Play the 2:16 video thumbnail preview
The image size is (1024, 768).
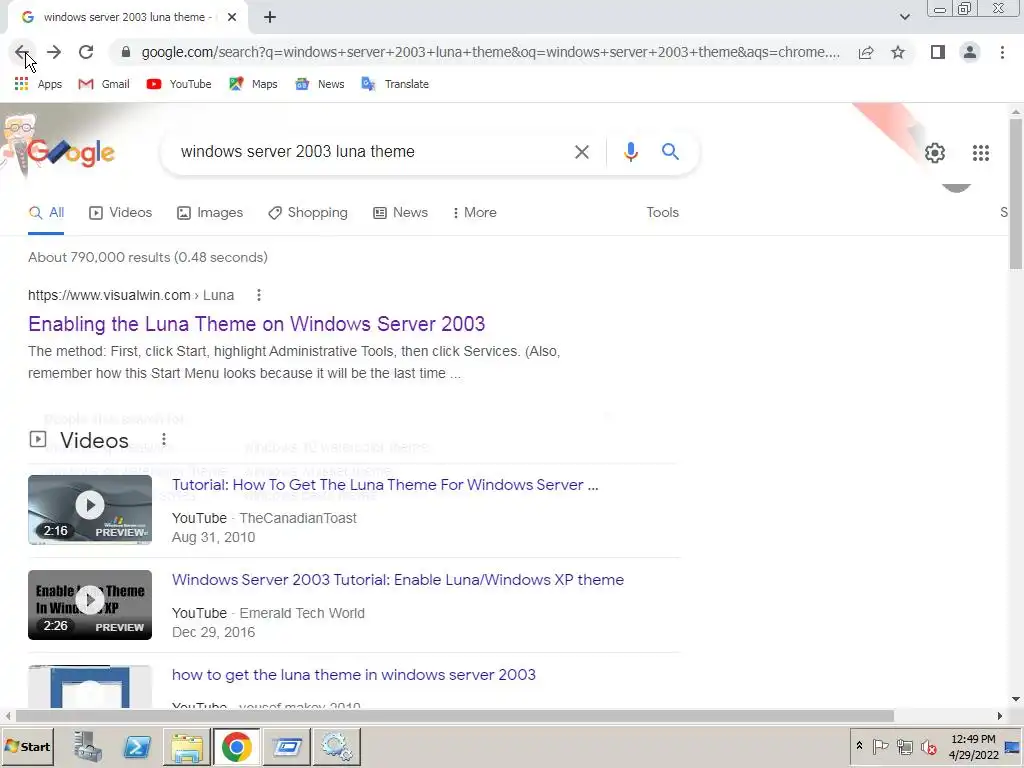click(90, 509)
